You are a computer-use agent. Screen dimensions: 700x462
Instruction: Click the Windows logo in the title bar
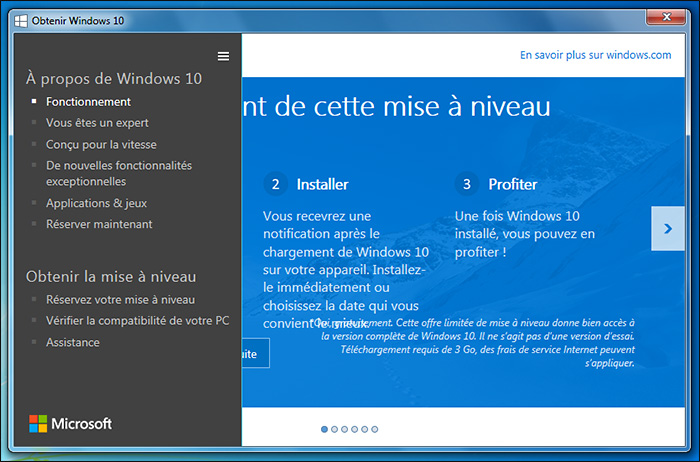(21, 19)
